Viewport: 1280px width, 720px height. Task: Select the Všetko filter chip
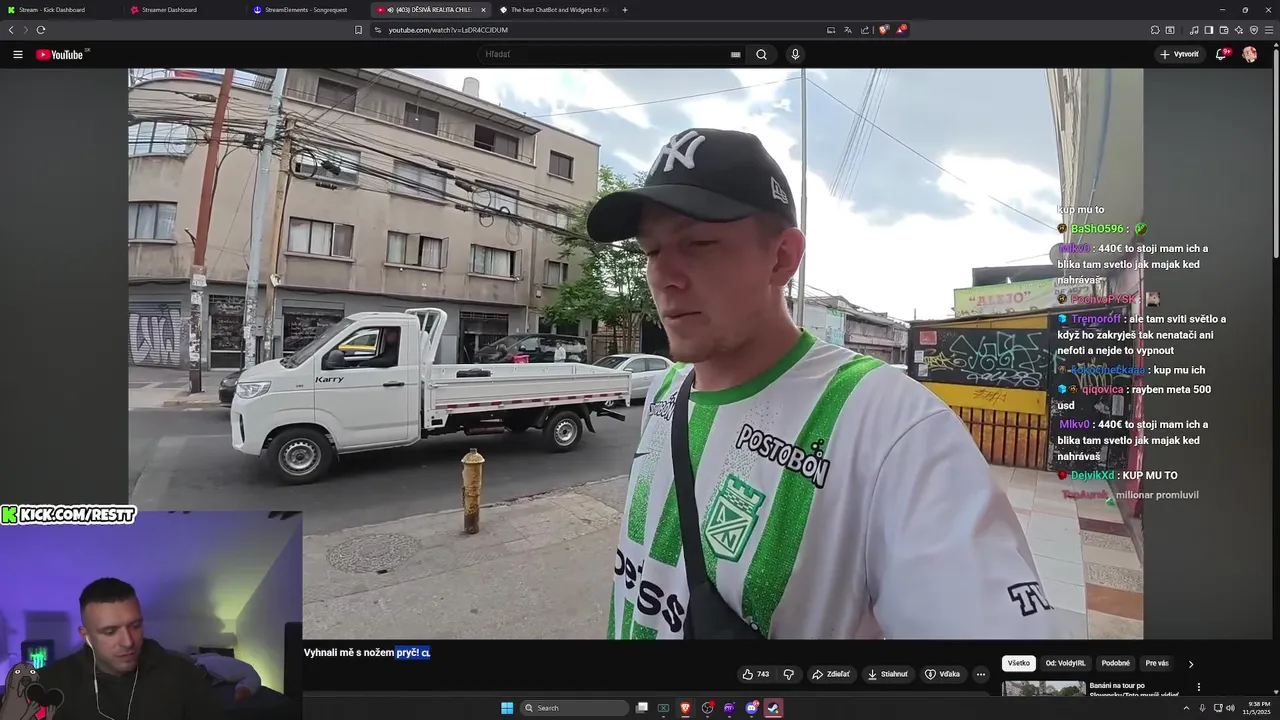coord(1019,663)
